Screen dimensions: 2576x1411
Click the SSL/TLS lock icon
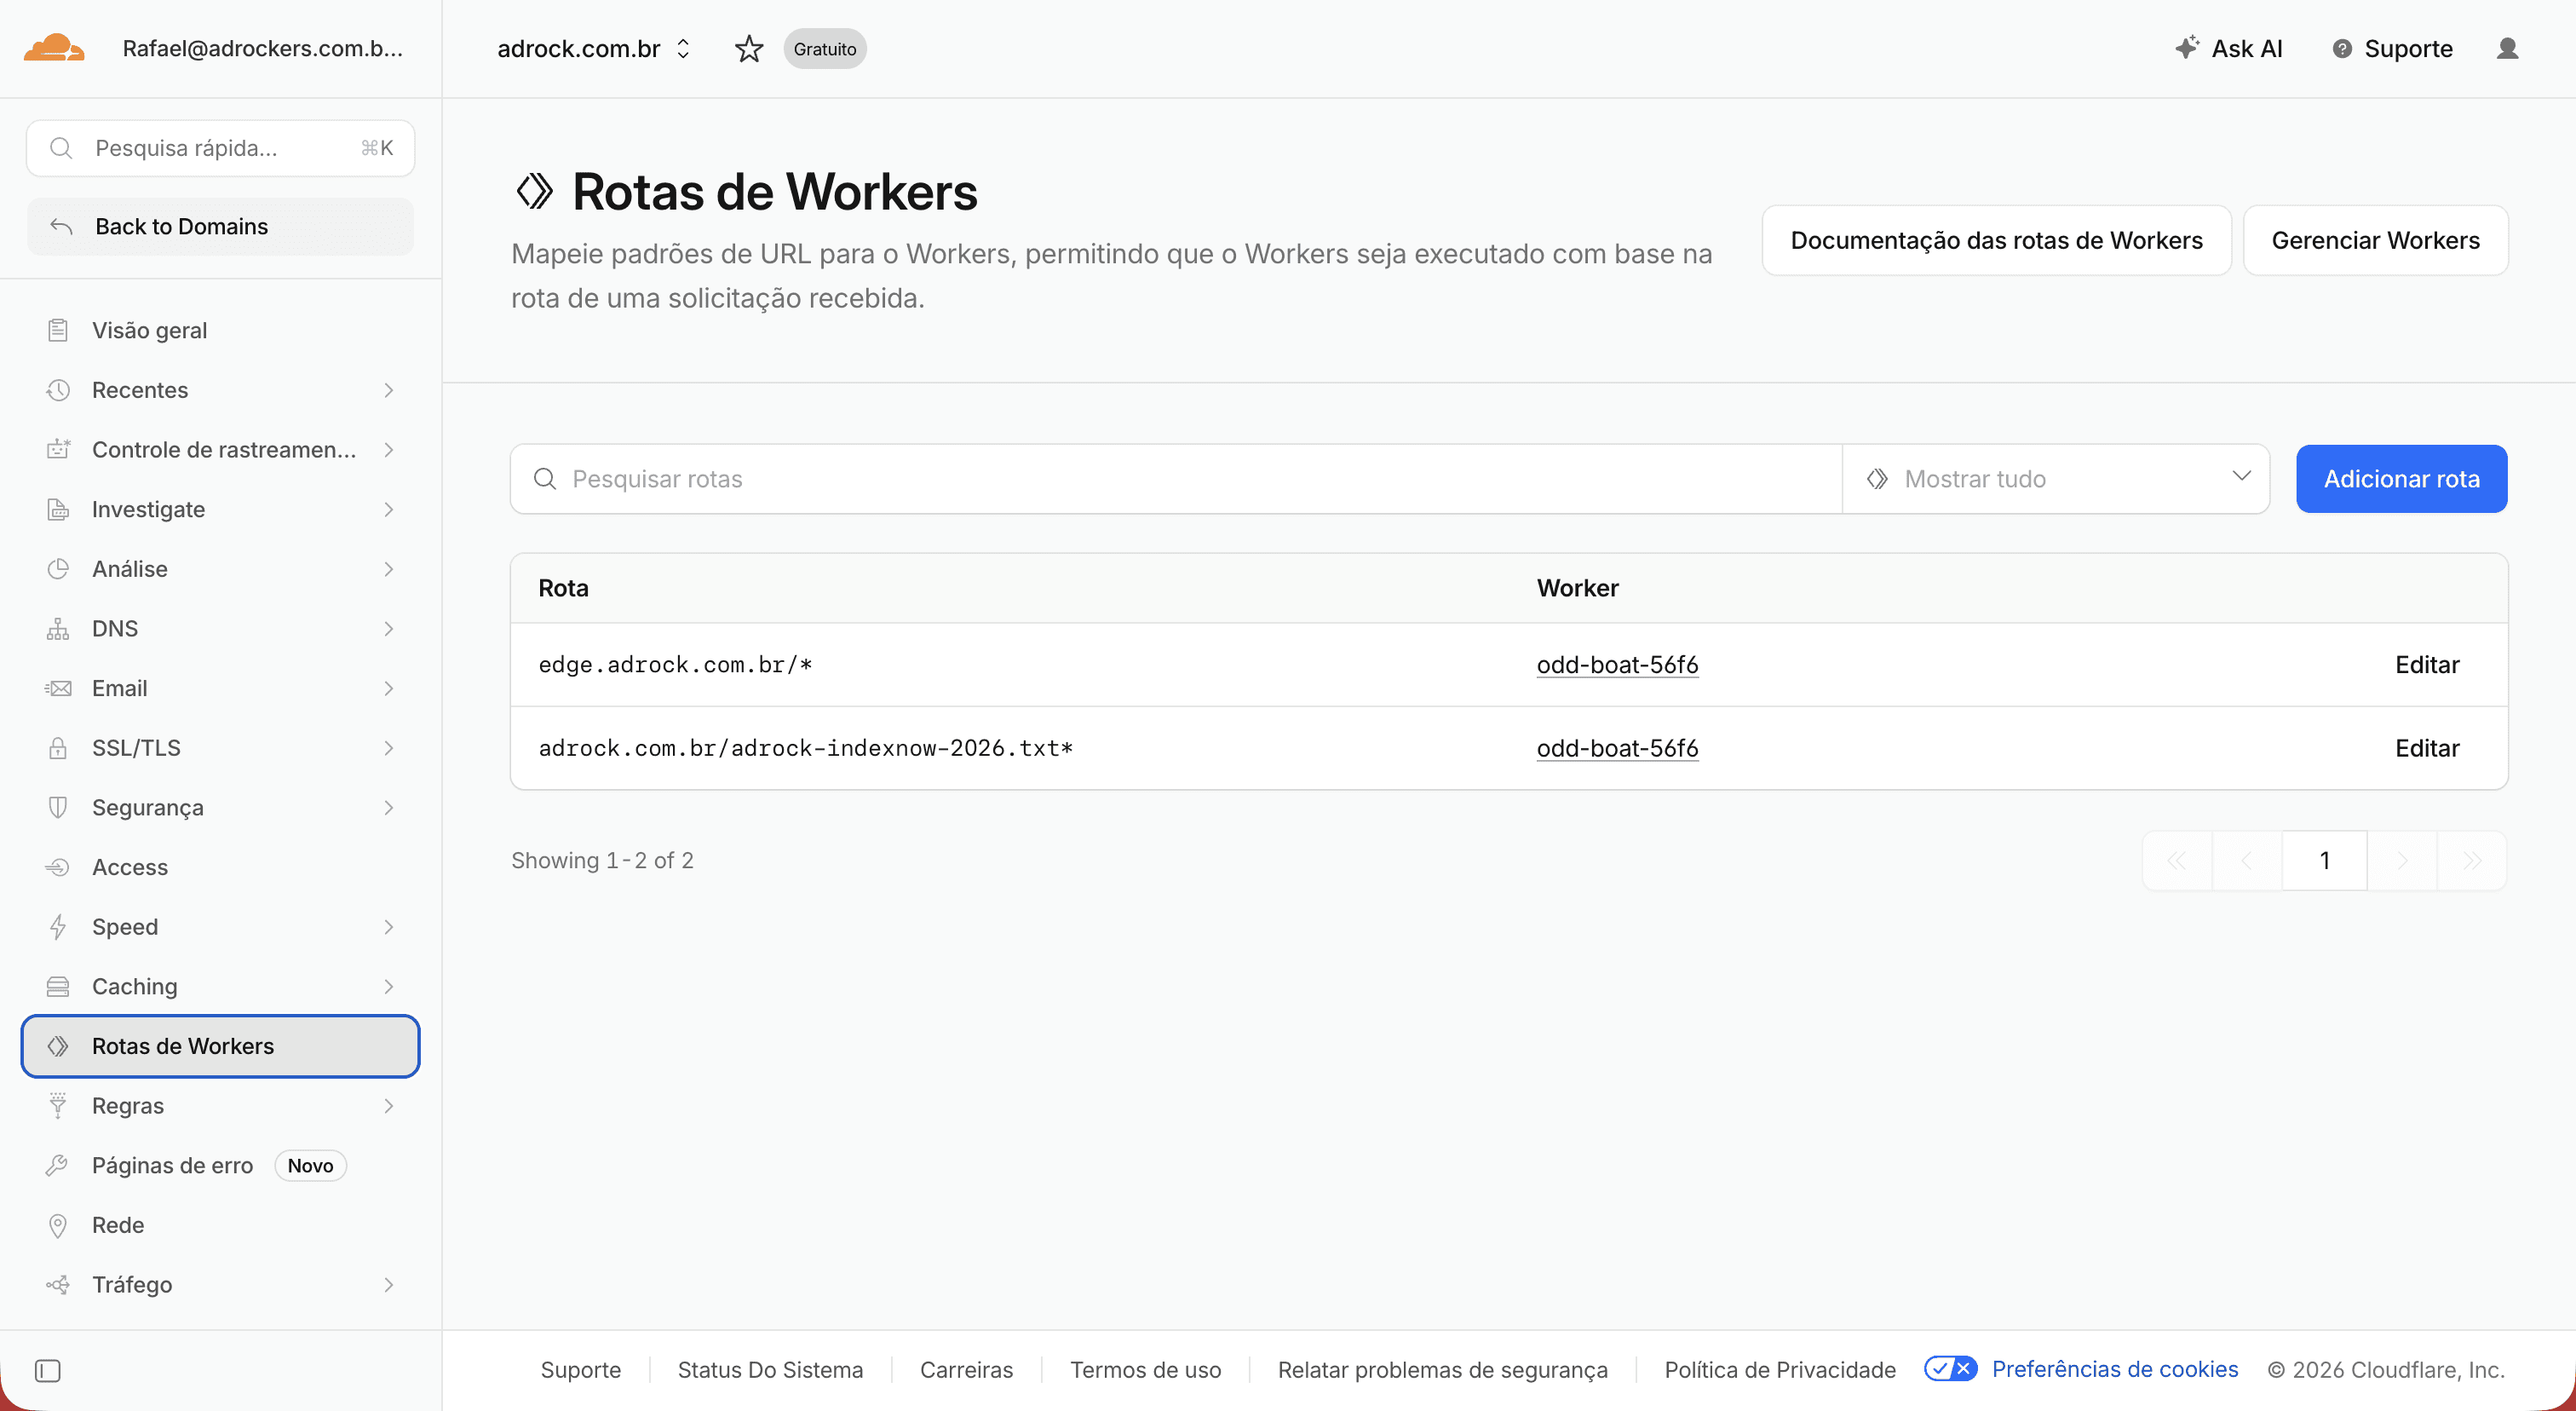coord(58,747)
